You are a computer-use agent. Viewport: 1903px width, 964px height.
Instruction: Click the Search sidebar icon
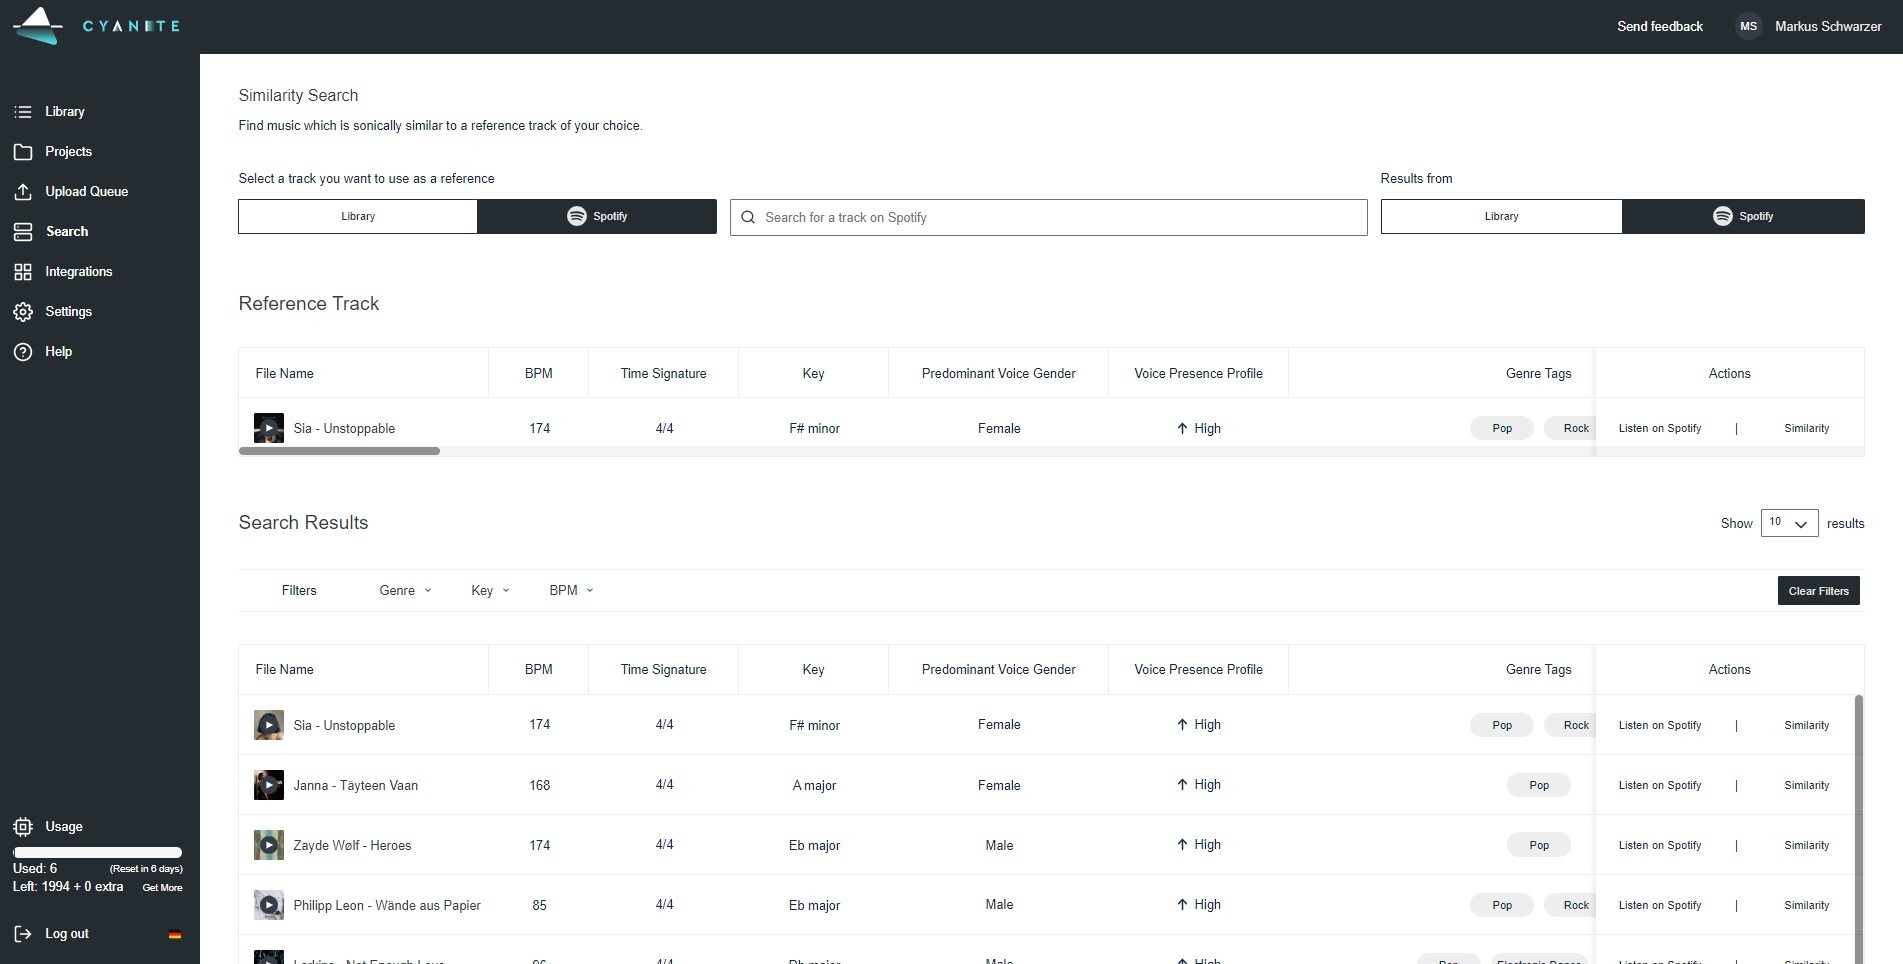pos(23,232)
